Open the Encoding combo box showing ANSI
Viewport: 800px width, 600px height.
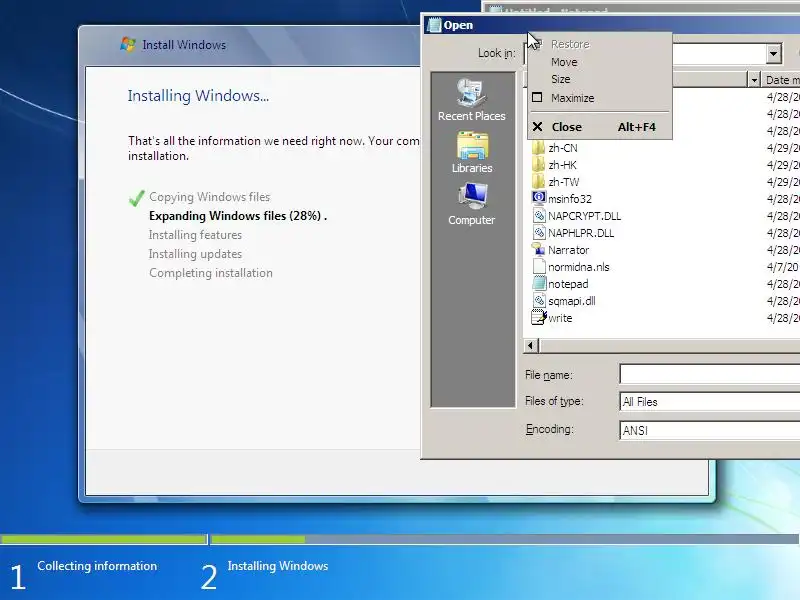[709, 430]
